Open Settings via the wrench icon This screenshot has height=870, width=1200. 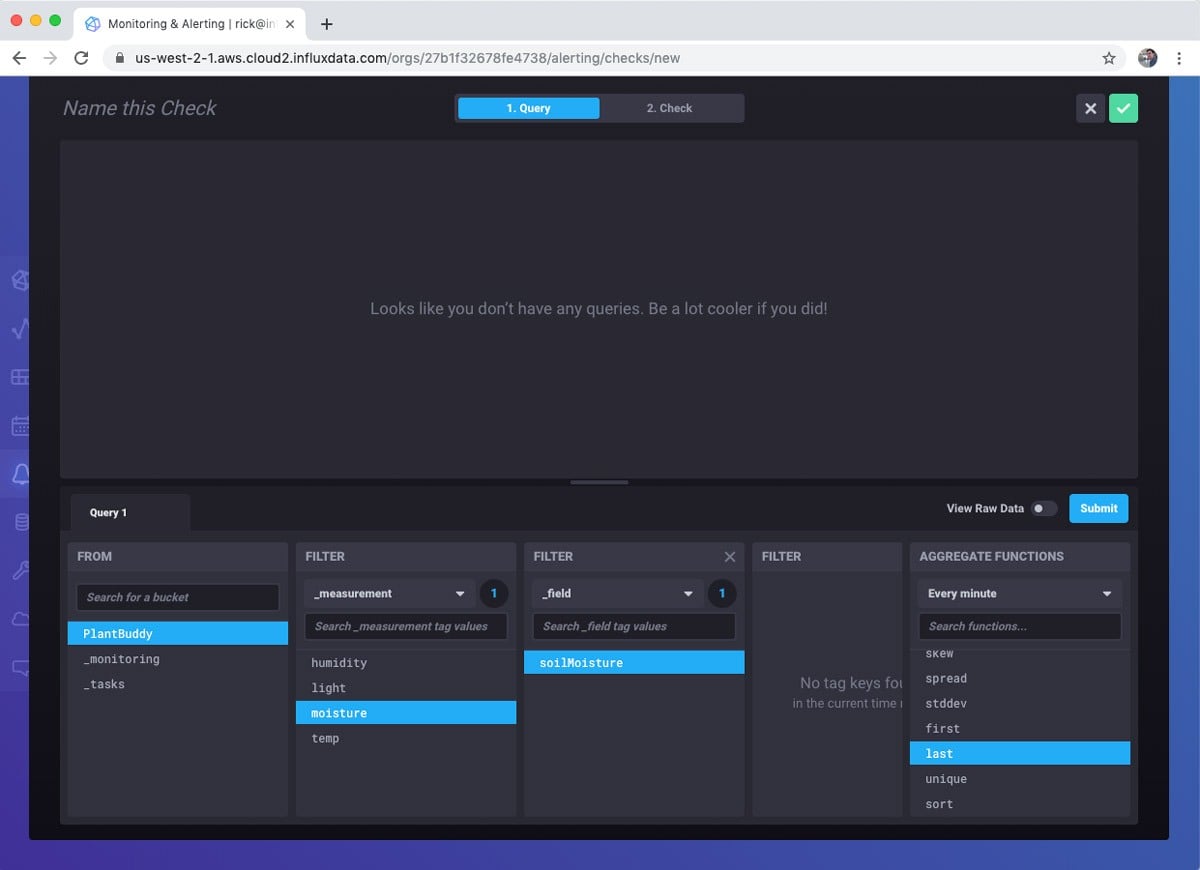20,568
